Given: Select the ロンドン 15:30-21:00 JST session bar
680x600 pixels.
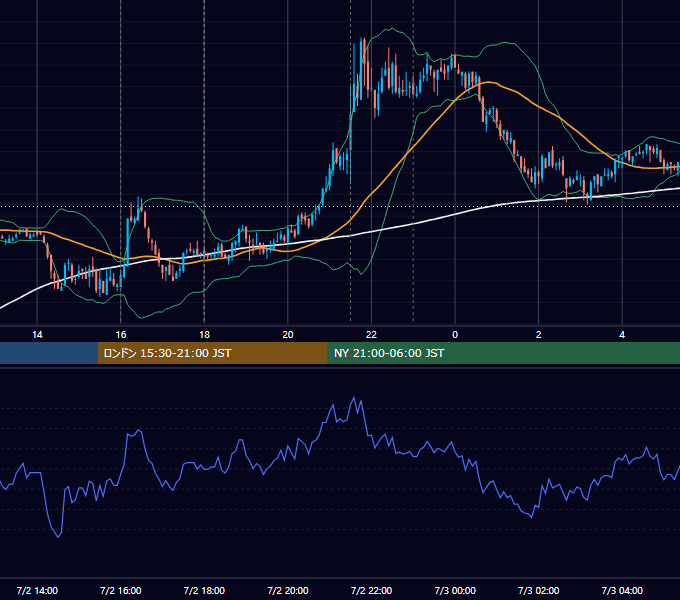Looking at the screenshot, I should [x=212, y=353].
